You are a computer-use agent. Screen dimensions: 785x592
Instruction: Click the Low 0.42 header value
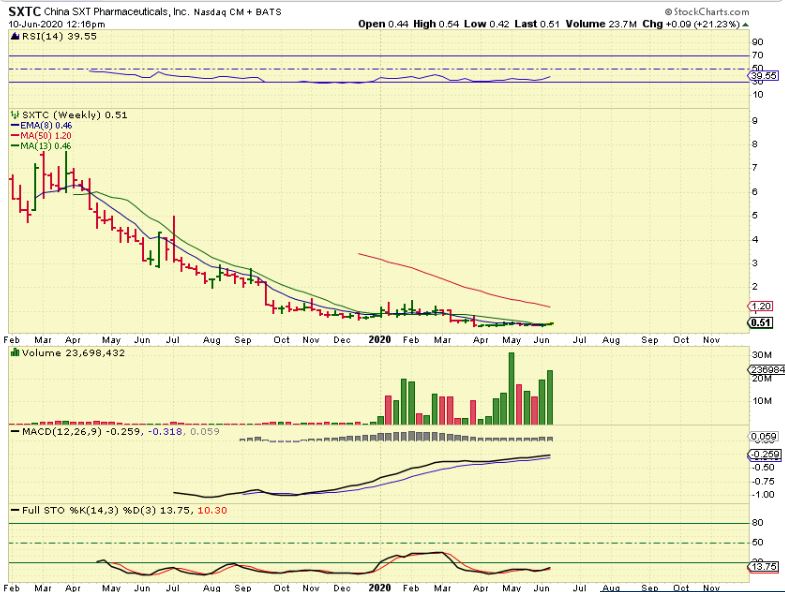pos(487,24)
